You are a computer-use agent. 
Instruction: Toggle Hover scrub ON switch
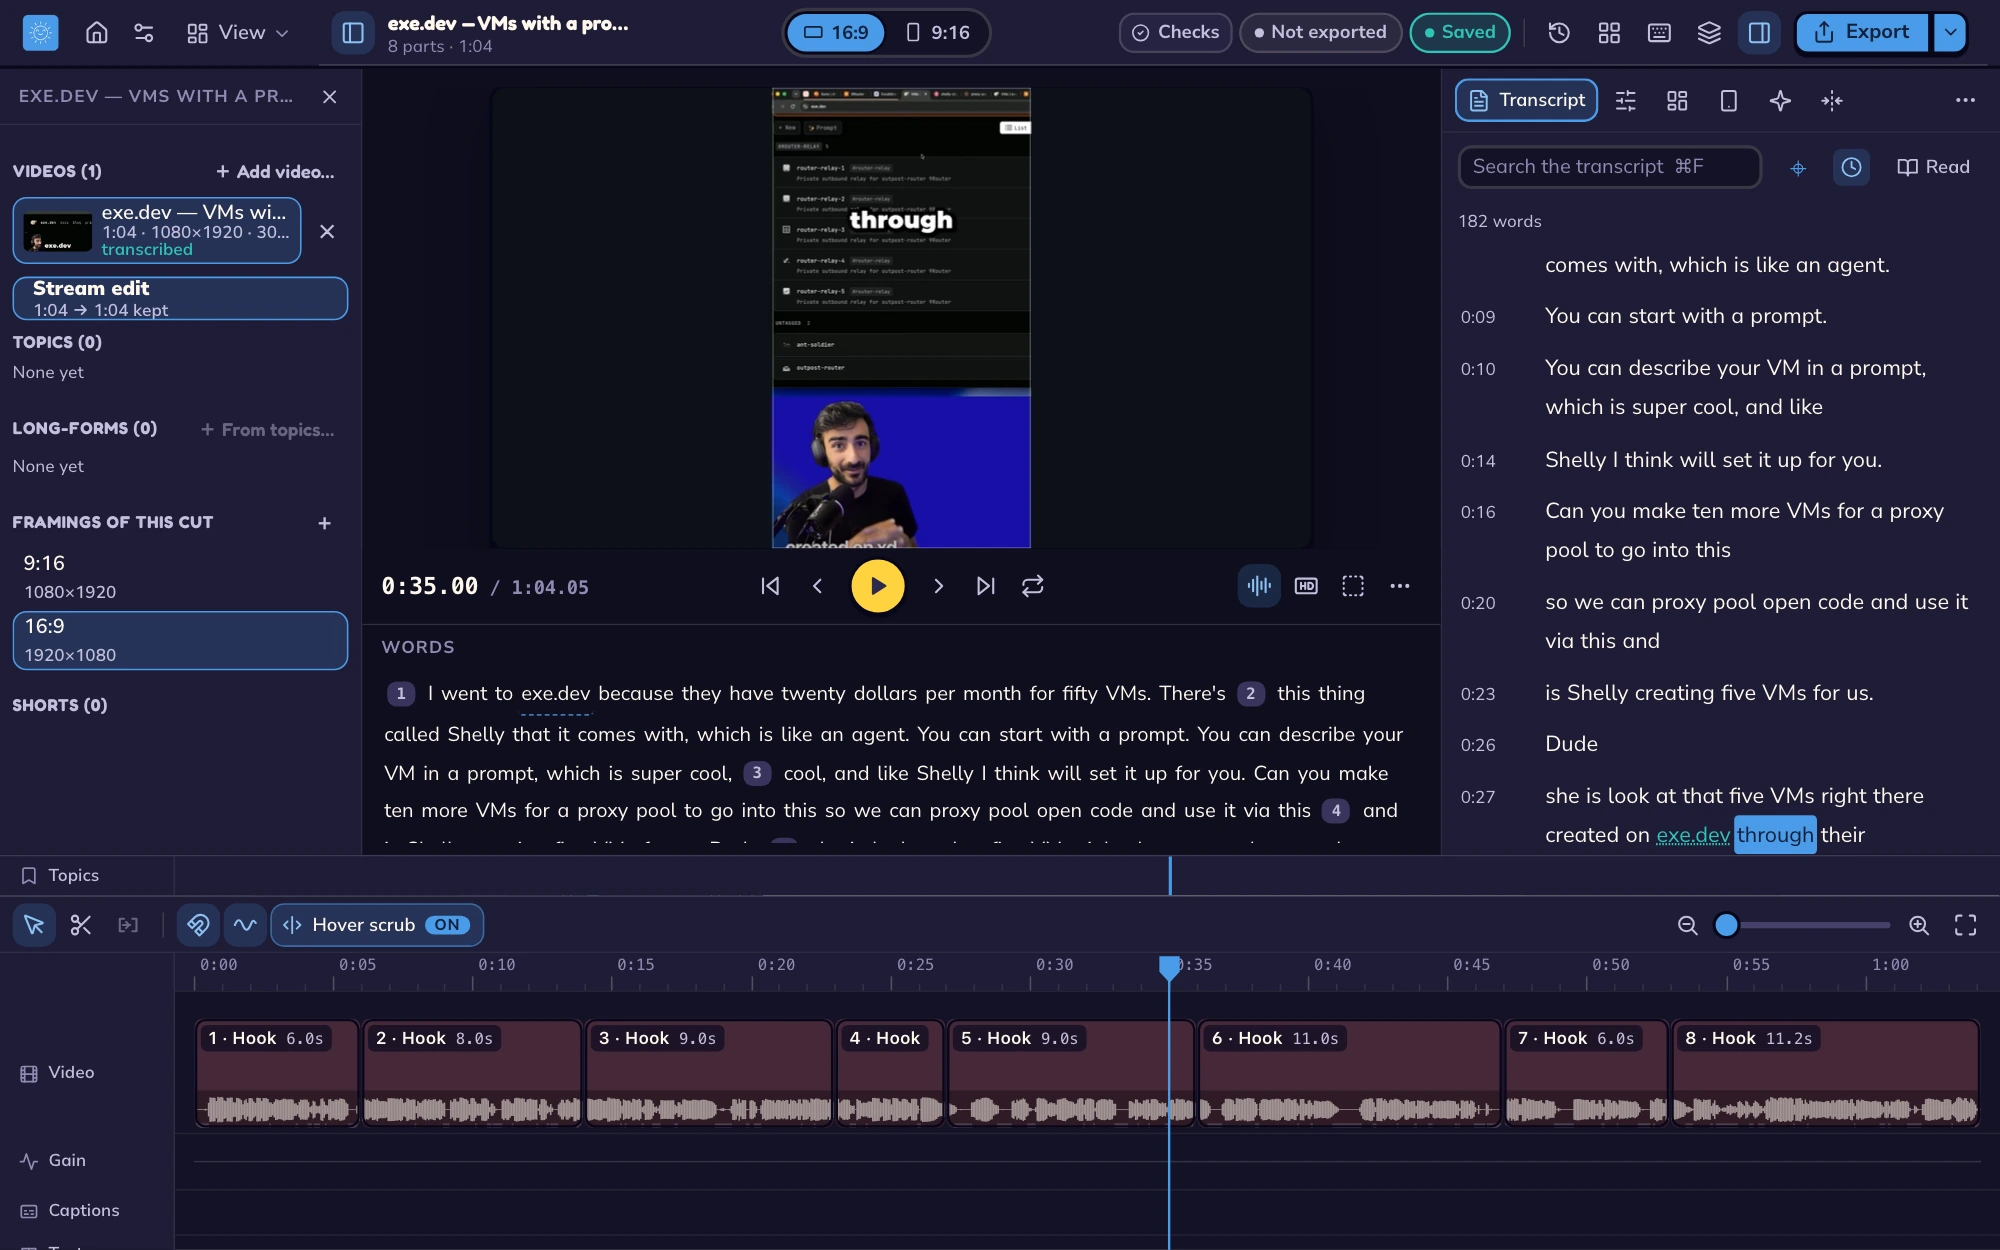[377, 925]
